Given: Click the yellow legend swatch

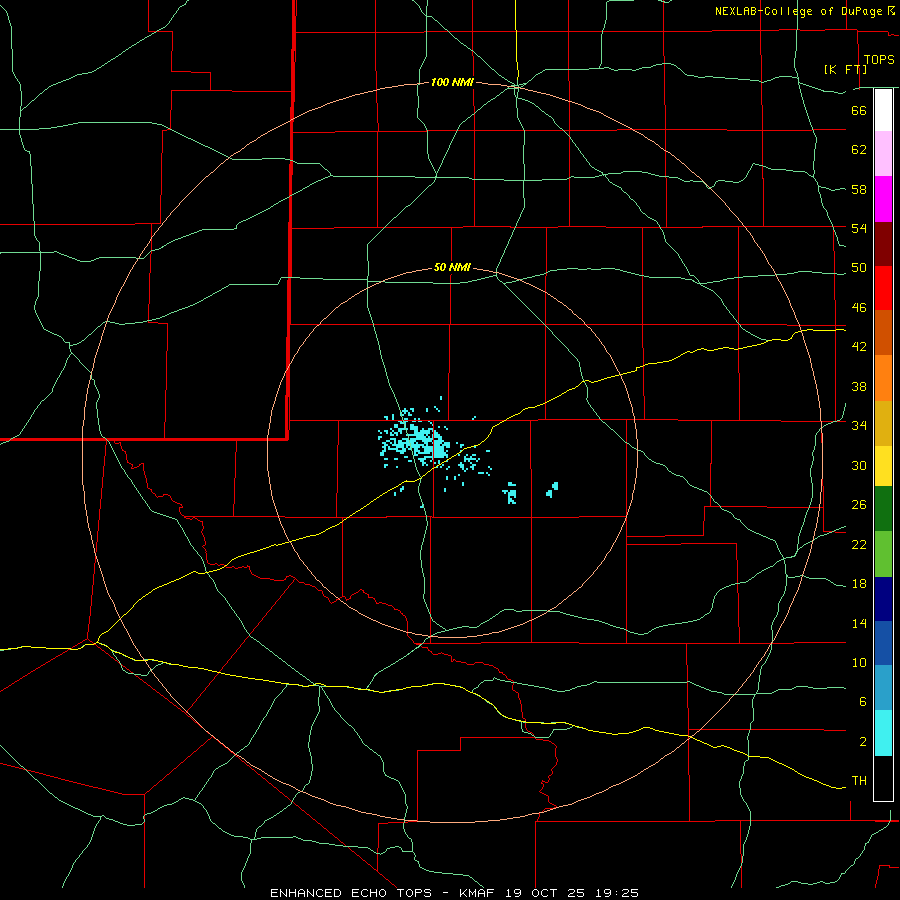Looking at the screenshot, I should [x=883, y=466].
